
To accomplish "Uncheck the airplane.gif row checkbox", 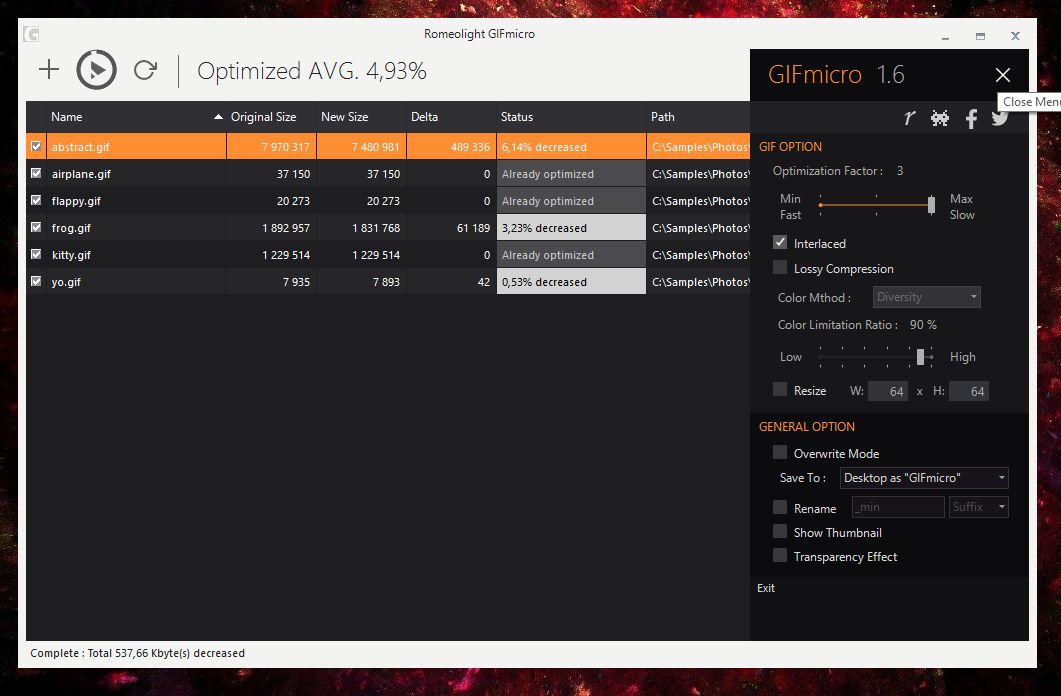I will click(36, 173).
